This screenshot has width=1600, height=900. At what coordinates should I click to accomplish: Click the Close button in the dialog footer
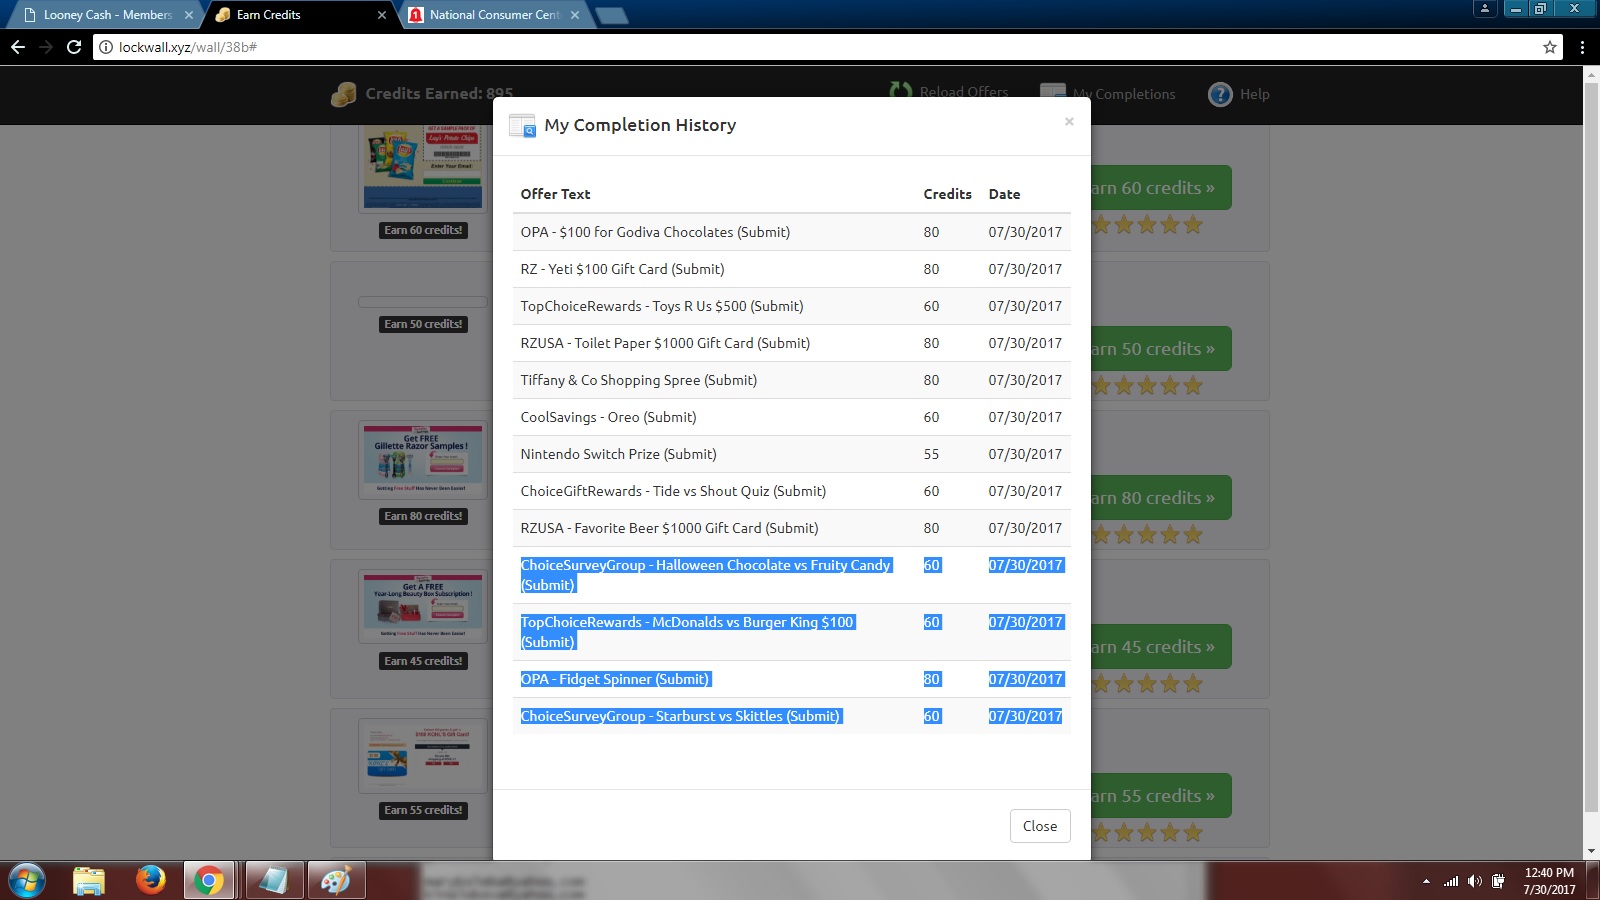tap(1040, 826)
